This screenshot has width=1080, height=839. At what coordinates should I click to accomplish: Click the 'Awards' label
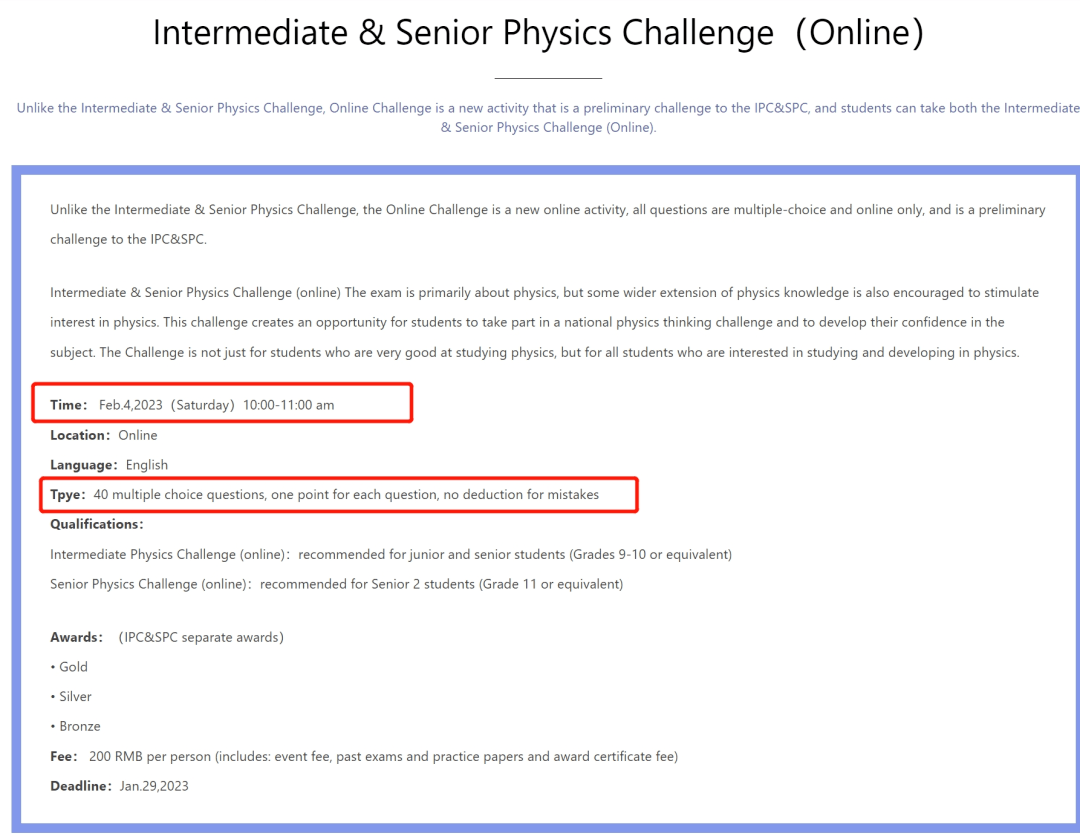coord(76,637)
